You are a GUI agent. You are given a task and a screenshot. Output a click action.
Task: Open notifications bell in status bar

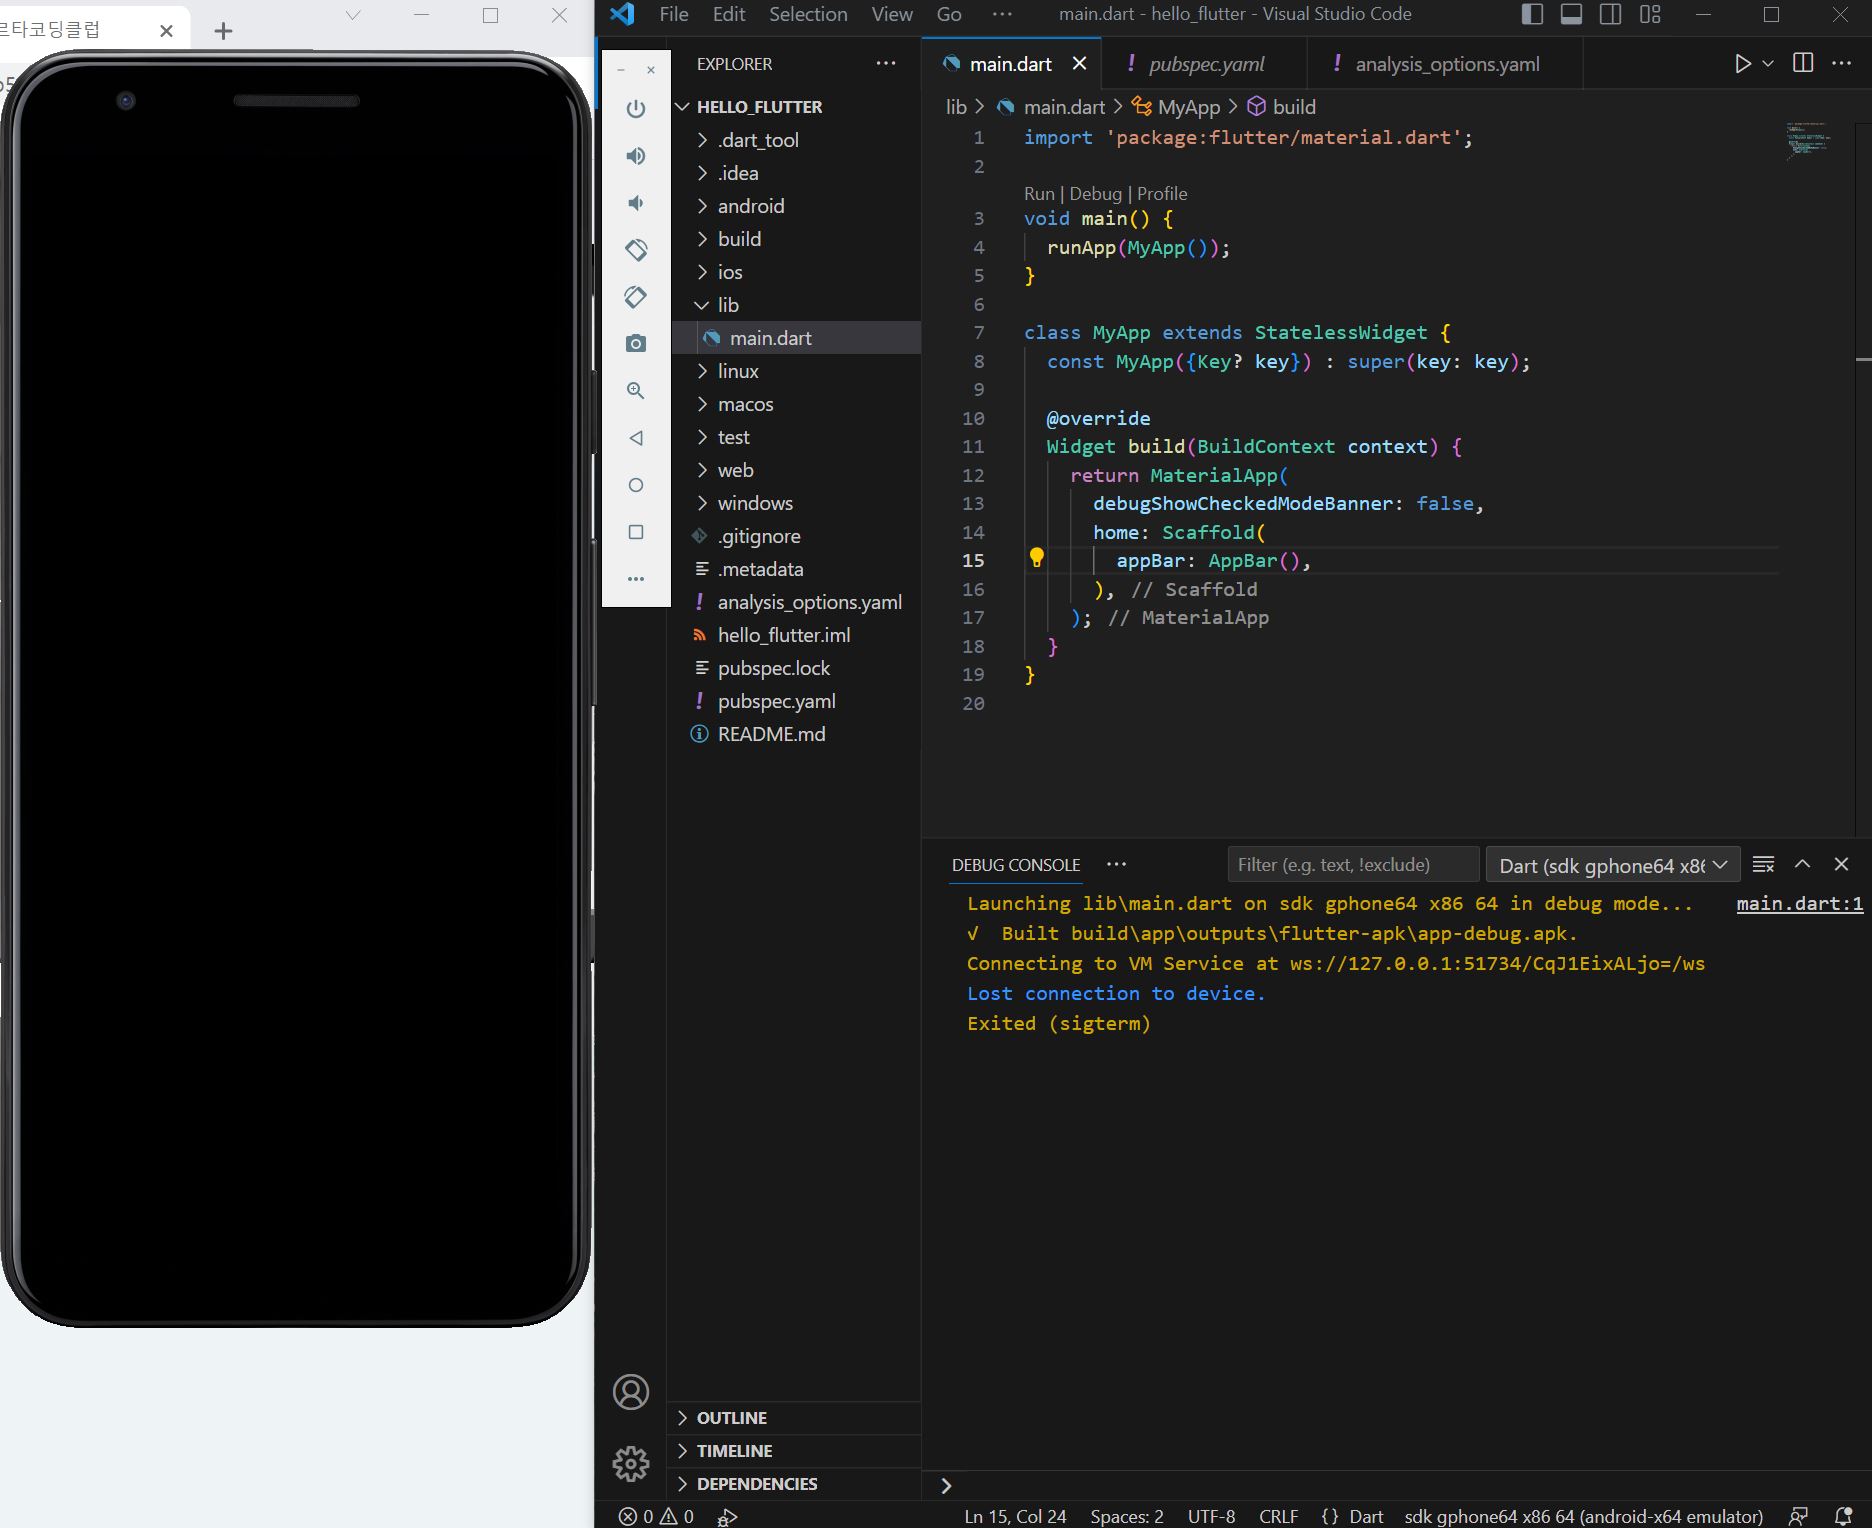[1843, 1516]
